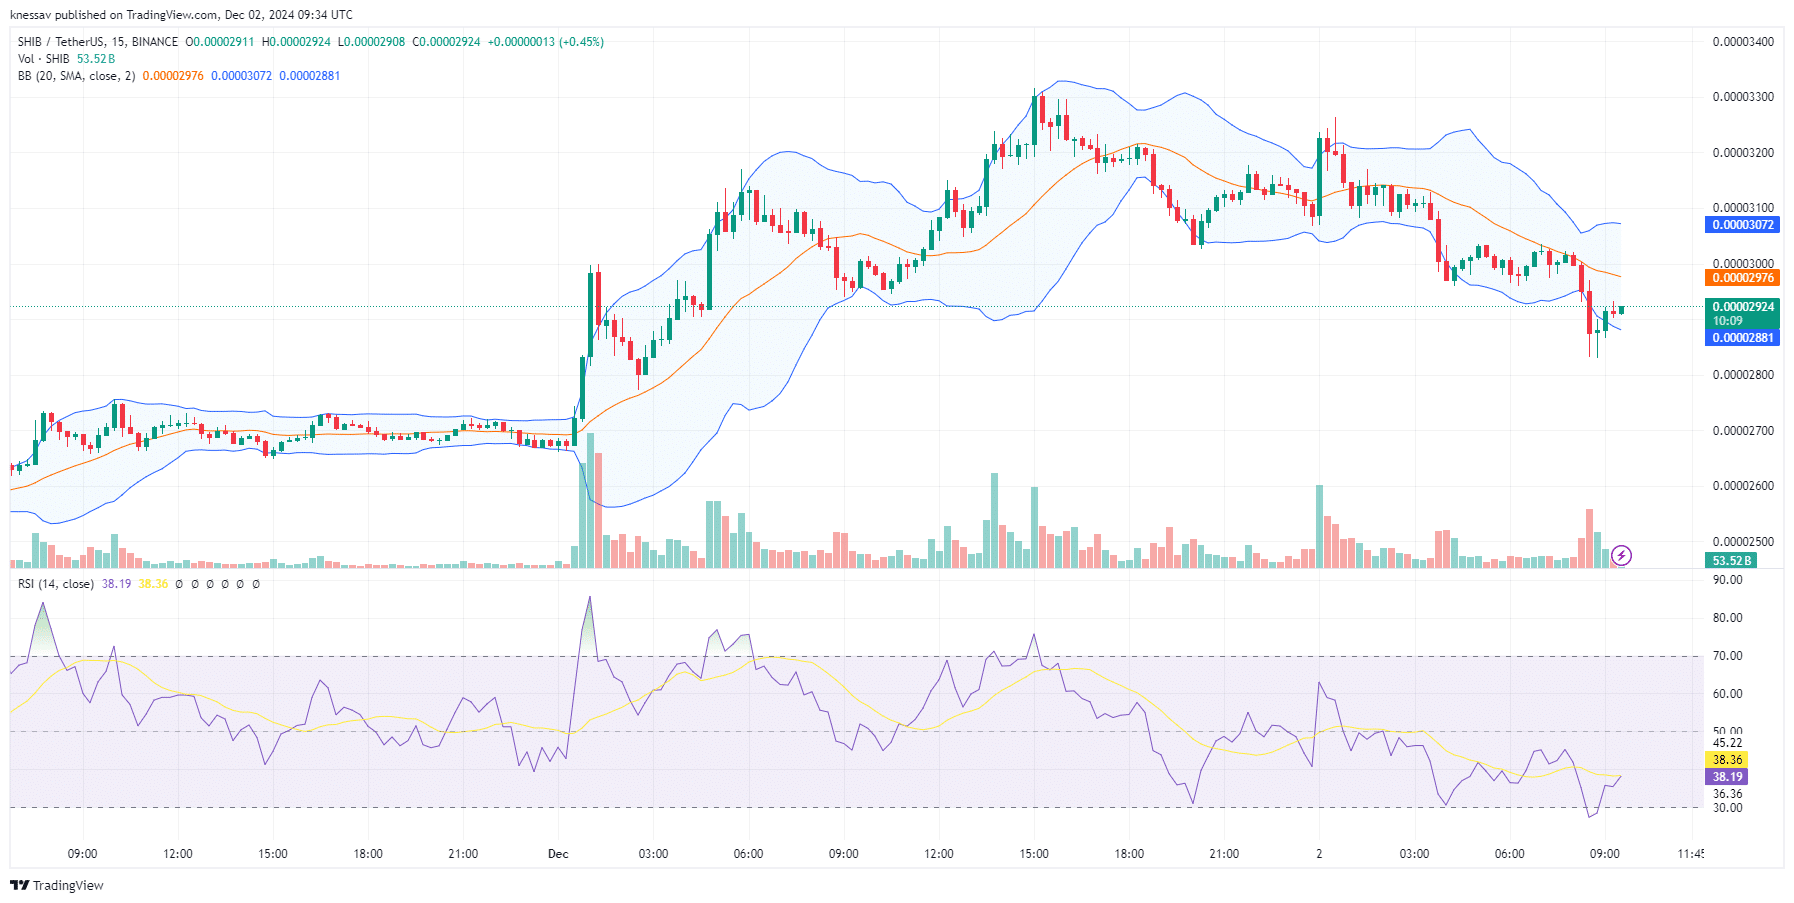Click the 70.00 RSI axis label
Viewport: 1794px width, 903px height.
tap(1727, 656)
